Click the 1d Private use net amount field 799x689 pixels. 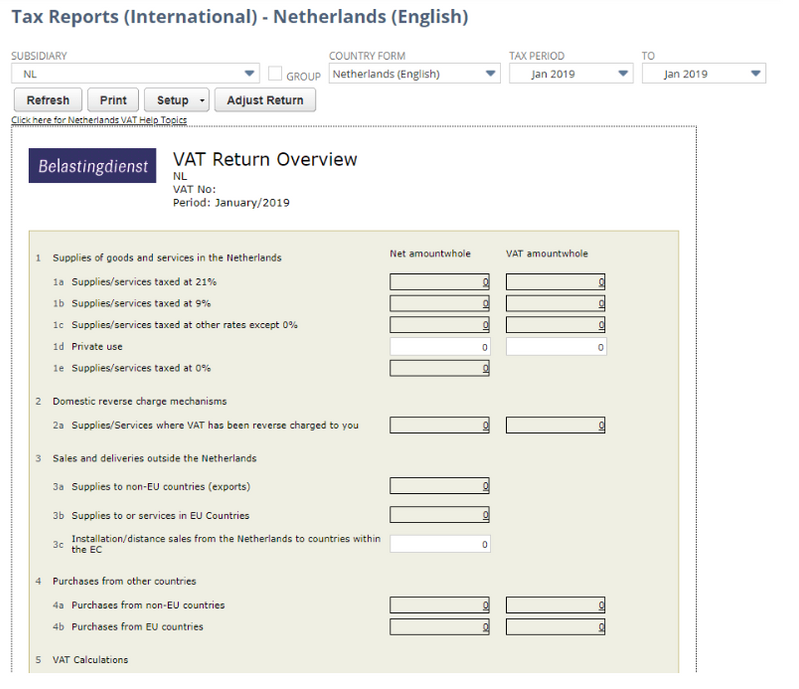click(440, 347)
